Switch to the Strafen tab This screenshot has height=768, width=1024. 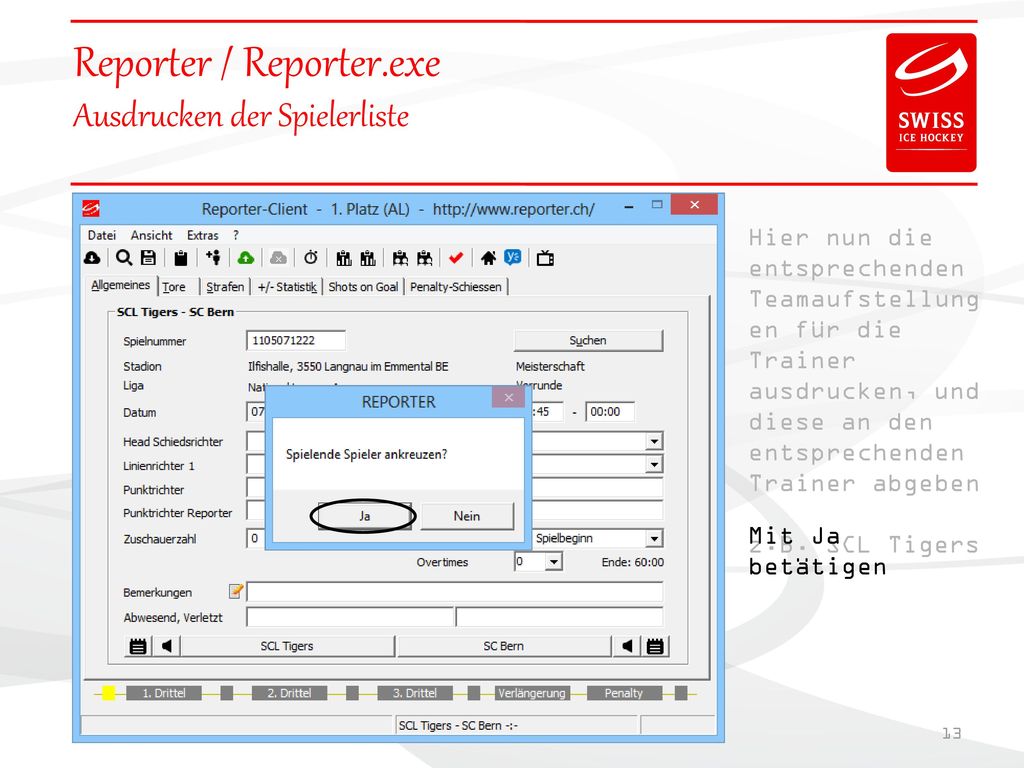[x=225, y=287]
